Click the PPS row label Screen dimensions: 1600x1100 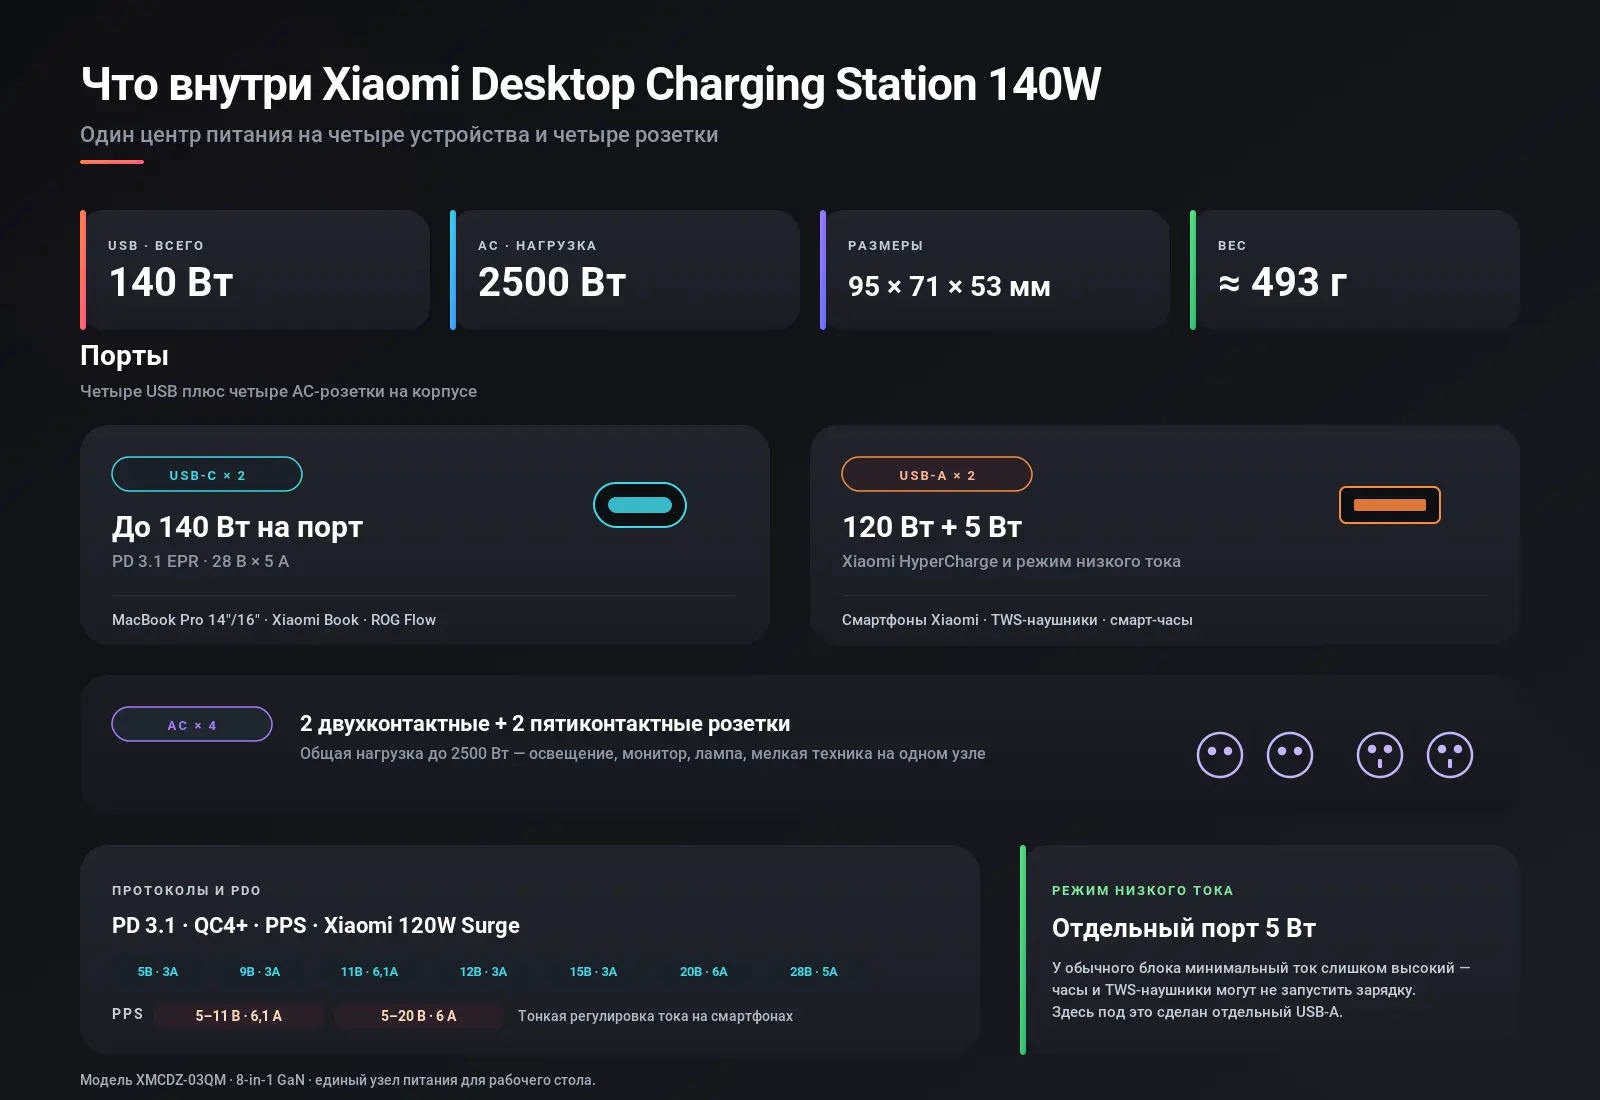coord(128,1014)
